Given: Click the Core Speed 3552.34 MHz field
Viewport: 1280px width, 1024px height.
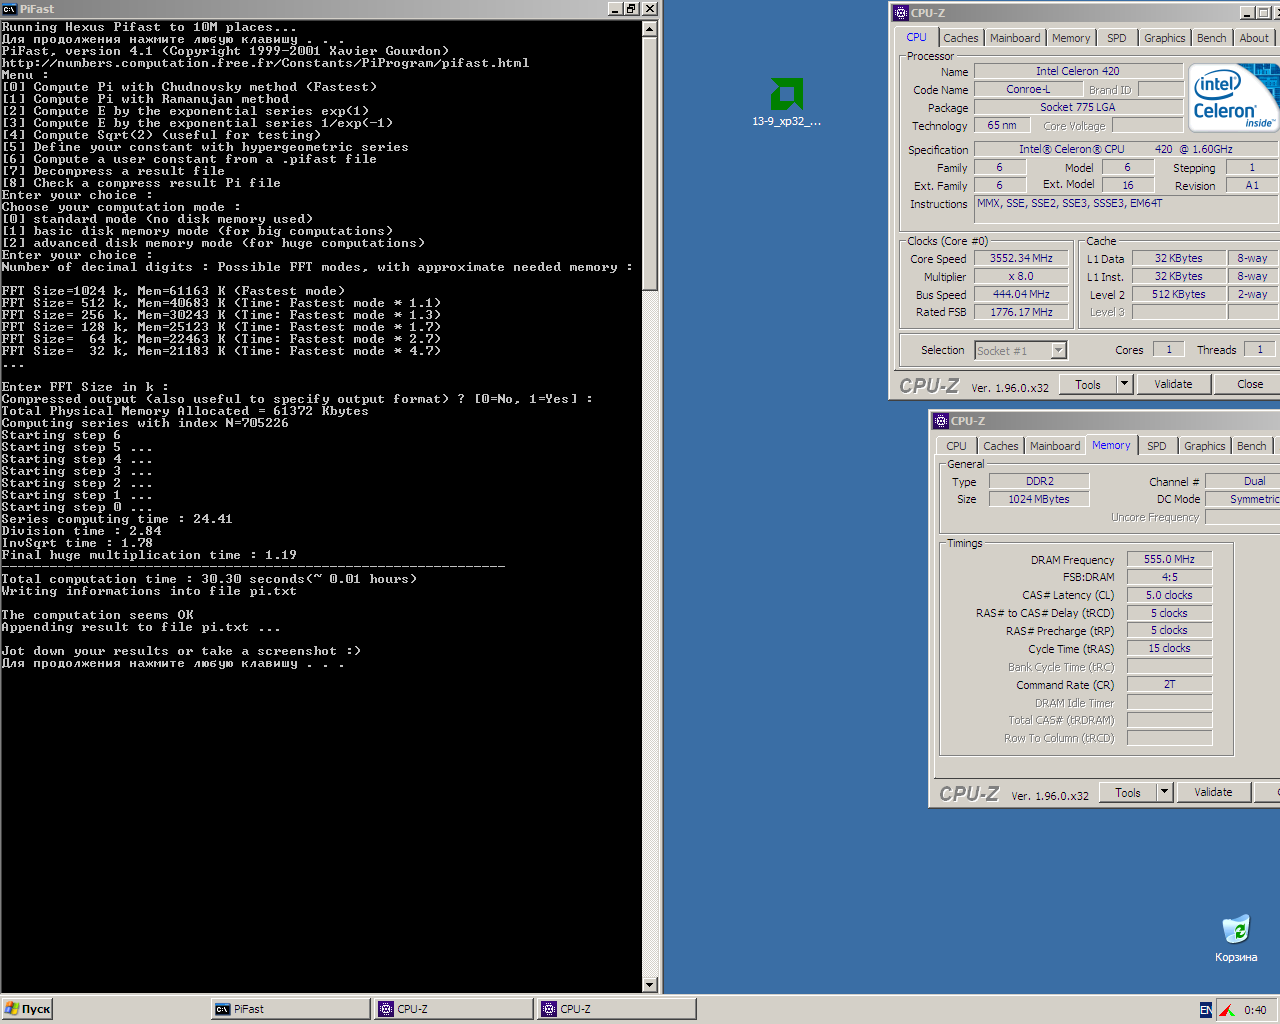Looking at the screenshot, I should click(x=1021, y=258).
